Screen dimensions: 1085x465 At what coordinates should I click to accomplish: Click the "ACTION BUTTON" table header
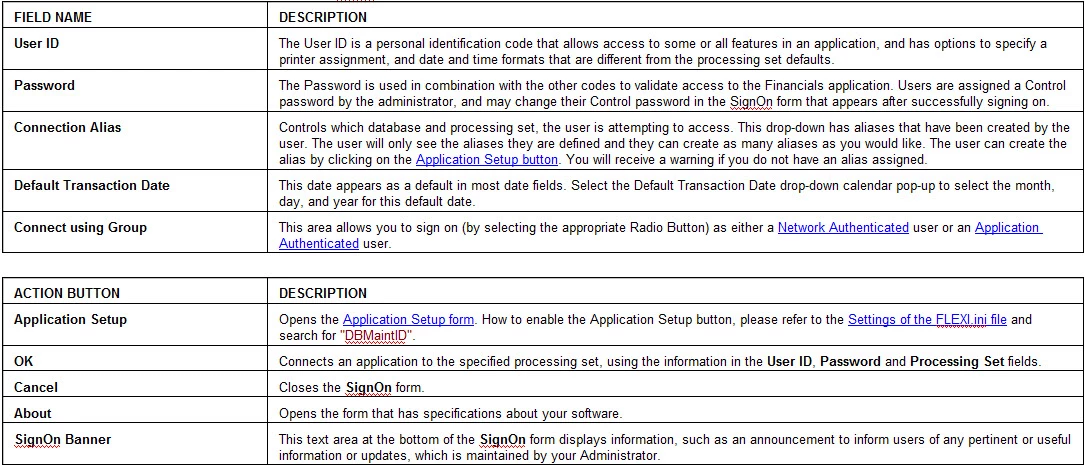tap(66, 293)
